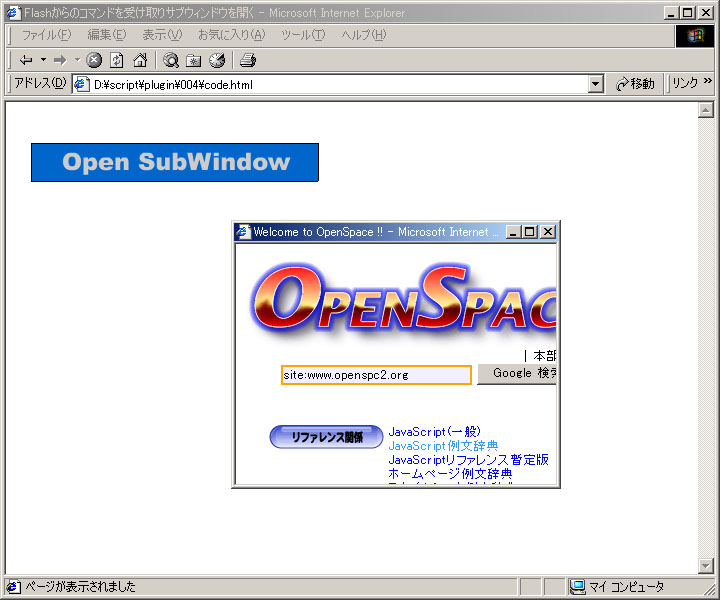The height and width of the screenshot is (600, 720).
Task: Close the Welcome to OpenSpace subwindow
Action: (x=547, y=232)
